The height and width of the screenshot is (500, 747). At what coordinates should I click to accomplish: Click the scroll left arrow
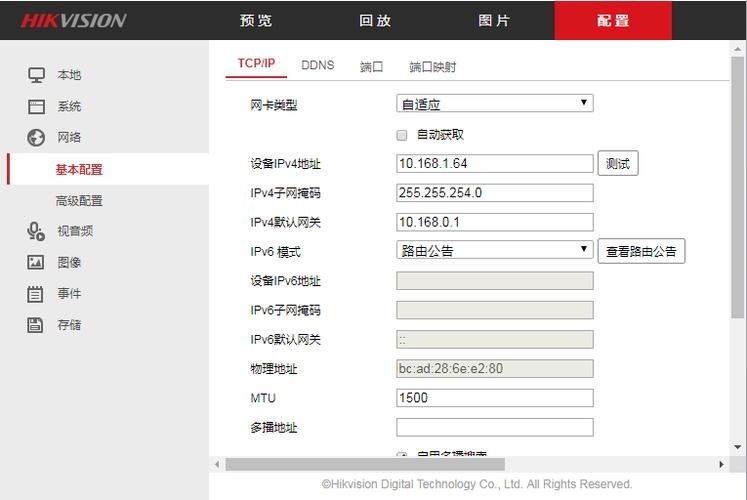[217, 464]
